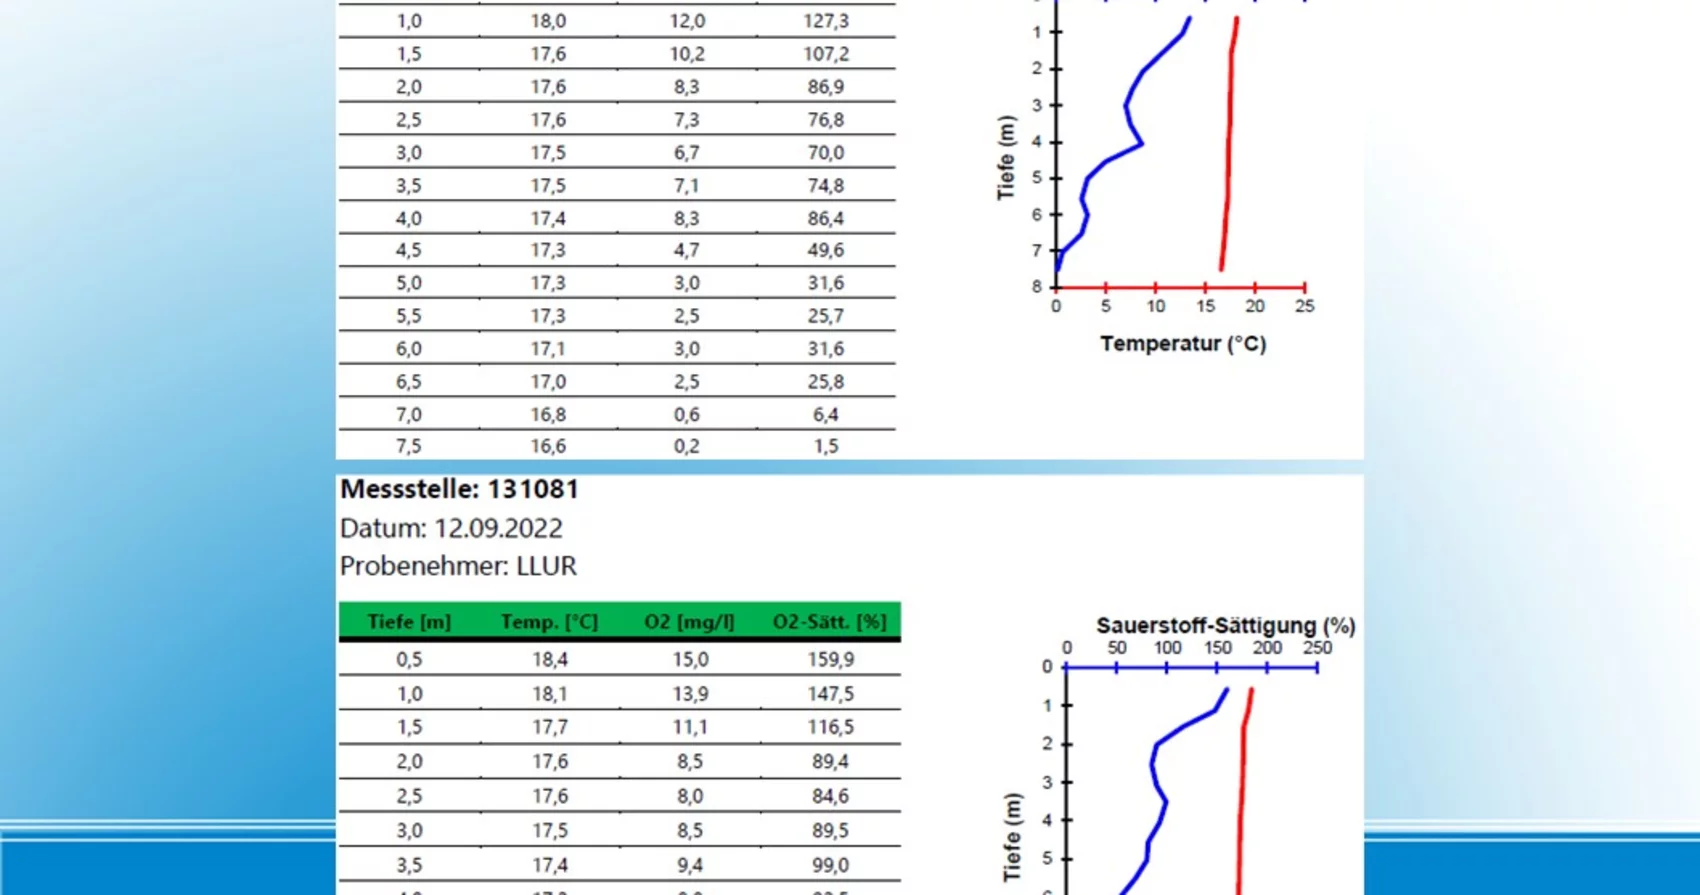Select the oxygen value 0,2
Viewport: 1700px width, 895px height.
point(687,447)
